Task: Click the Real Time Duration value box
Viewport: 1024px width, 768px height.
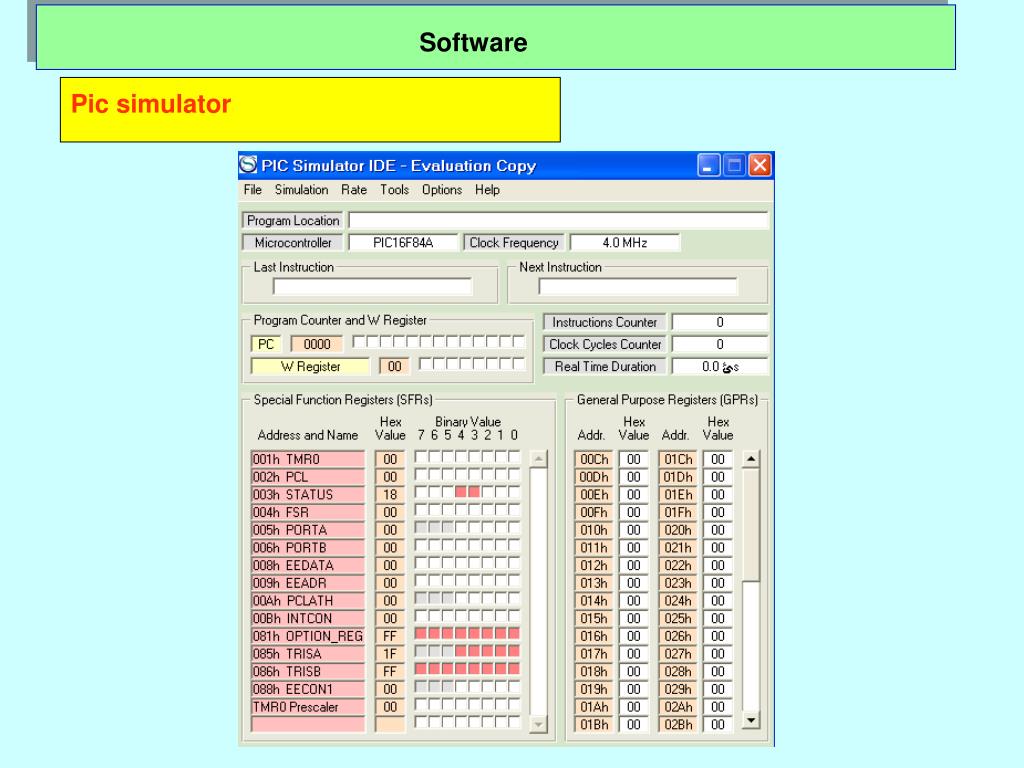Action: pyautogui.click(x=720, y=366)
